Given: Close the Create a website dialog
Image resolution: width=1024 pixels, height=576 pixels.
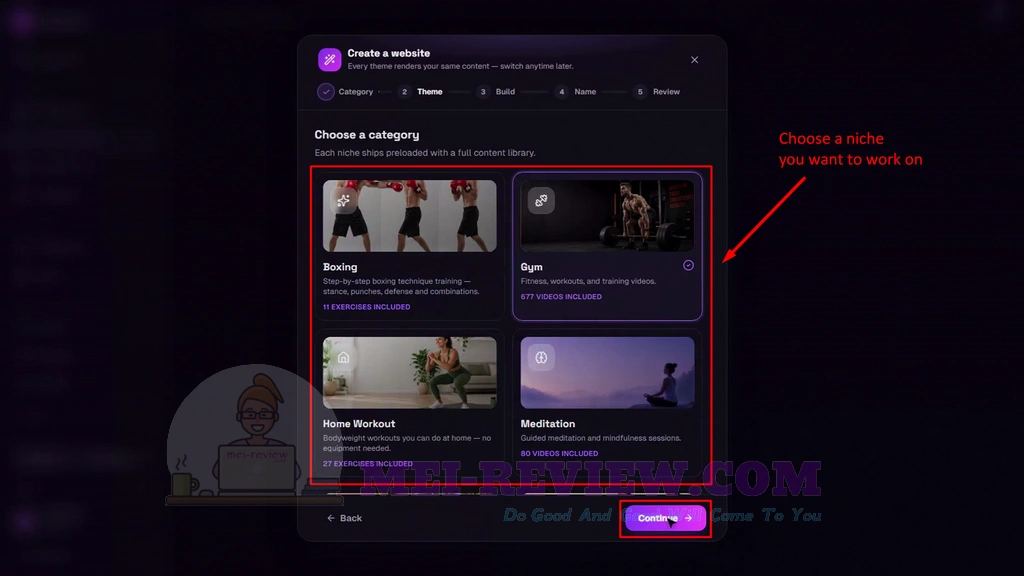Looking at the screenshot, I should [x=694, y=59].
